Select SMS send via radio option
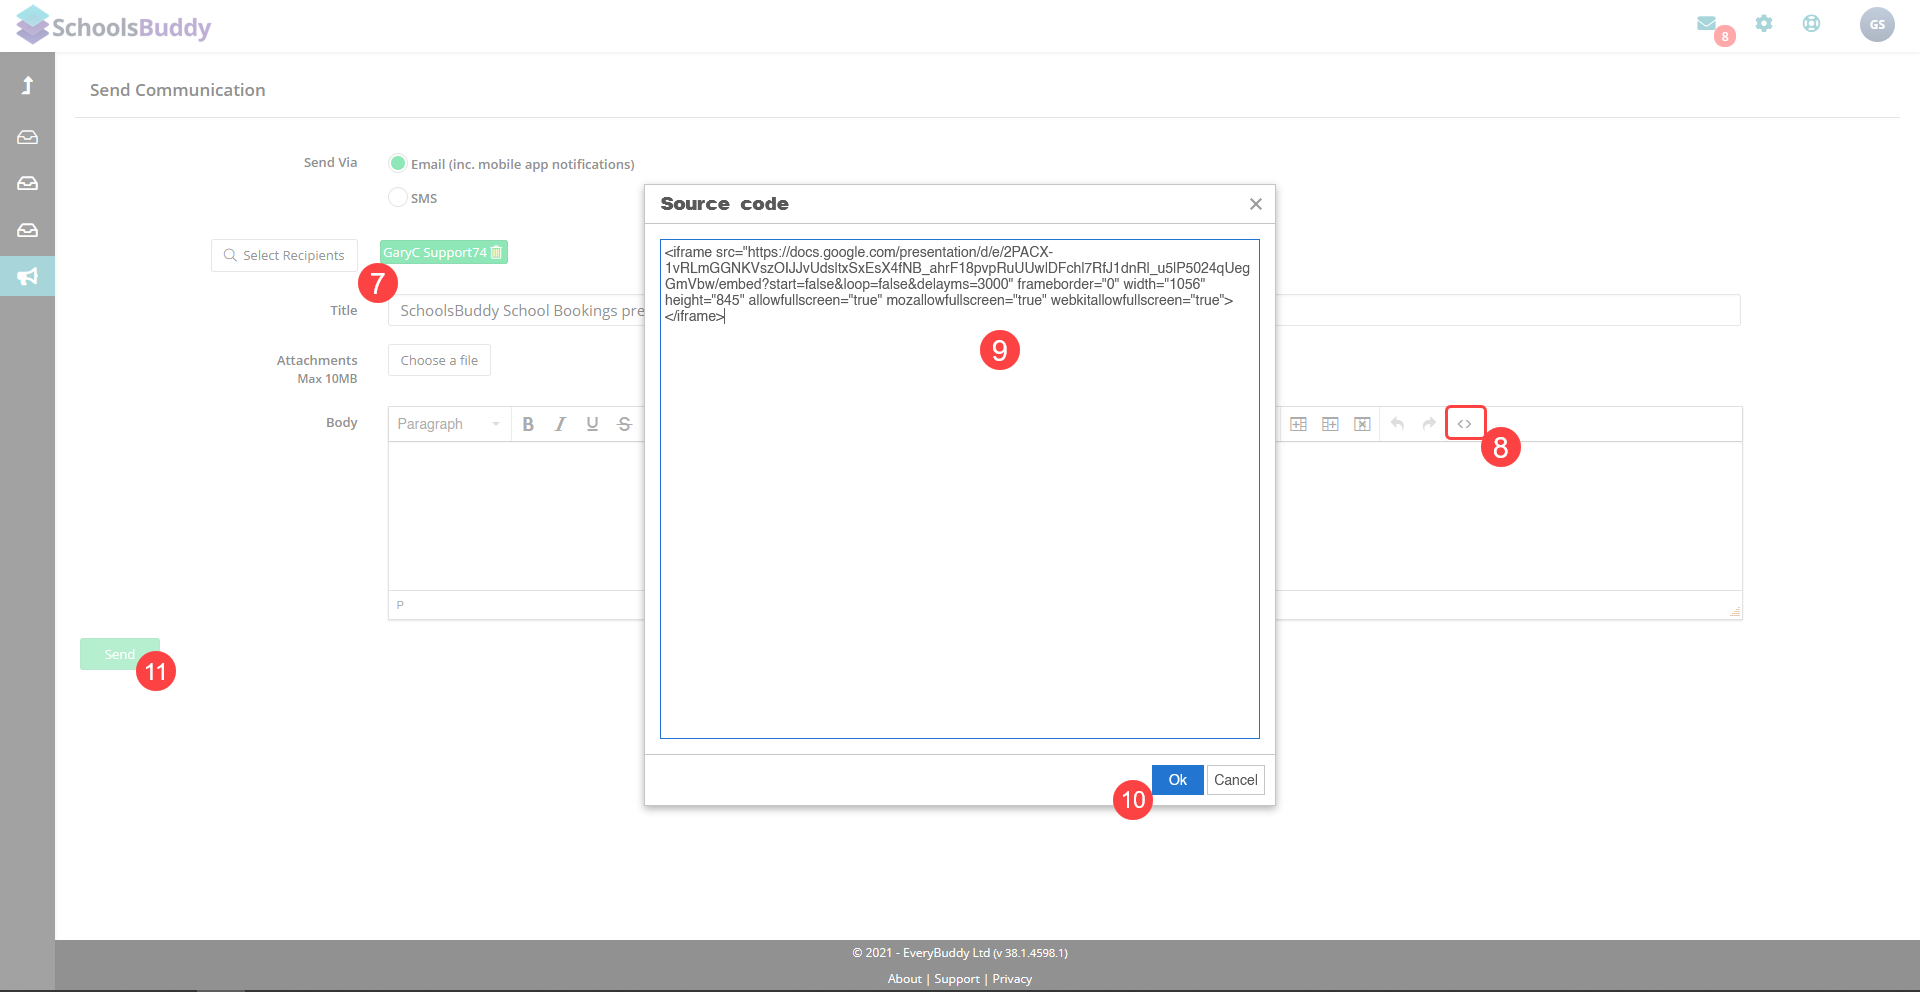Screen dimensions: 1920x992 pos(398,197)
